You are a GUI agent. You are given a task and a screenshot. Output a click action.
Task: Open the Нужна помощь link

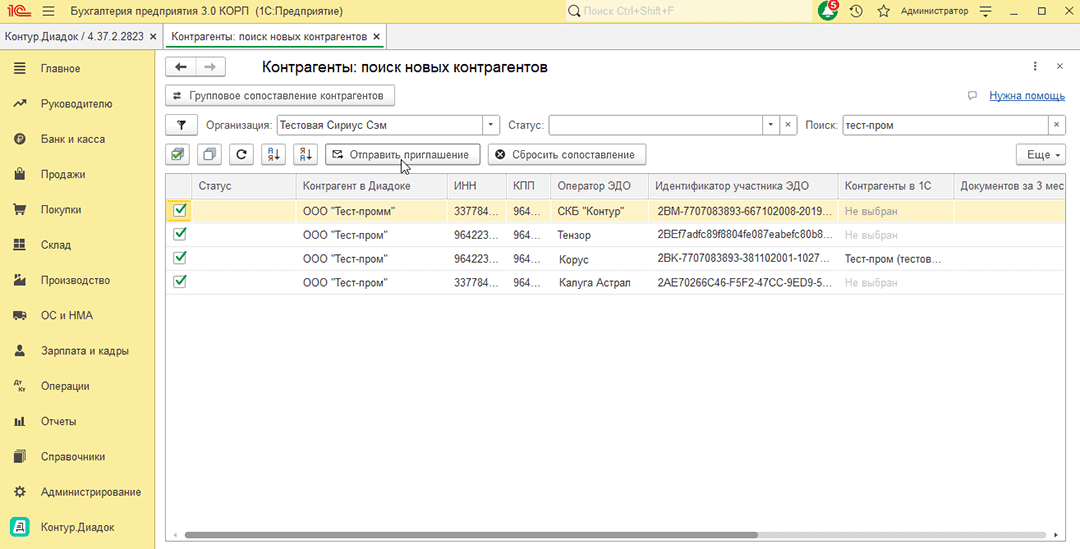[1027, 96]
